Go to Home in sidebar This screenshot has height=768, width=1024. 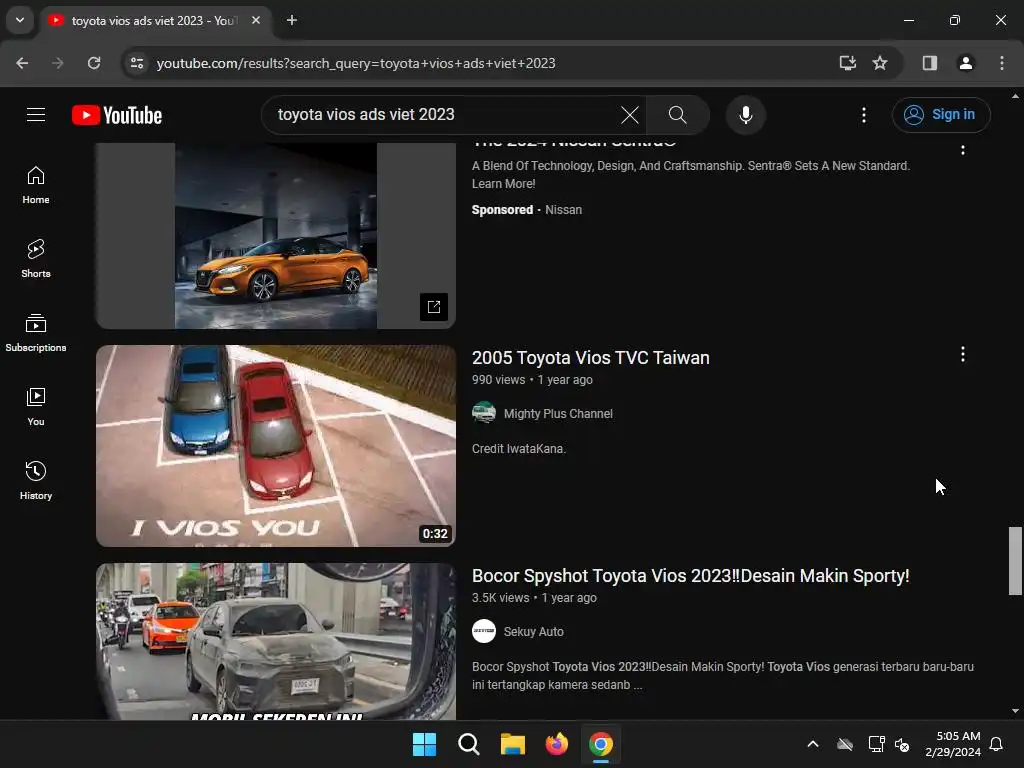(x=36, y=185)
